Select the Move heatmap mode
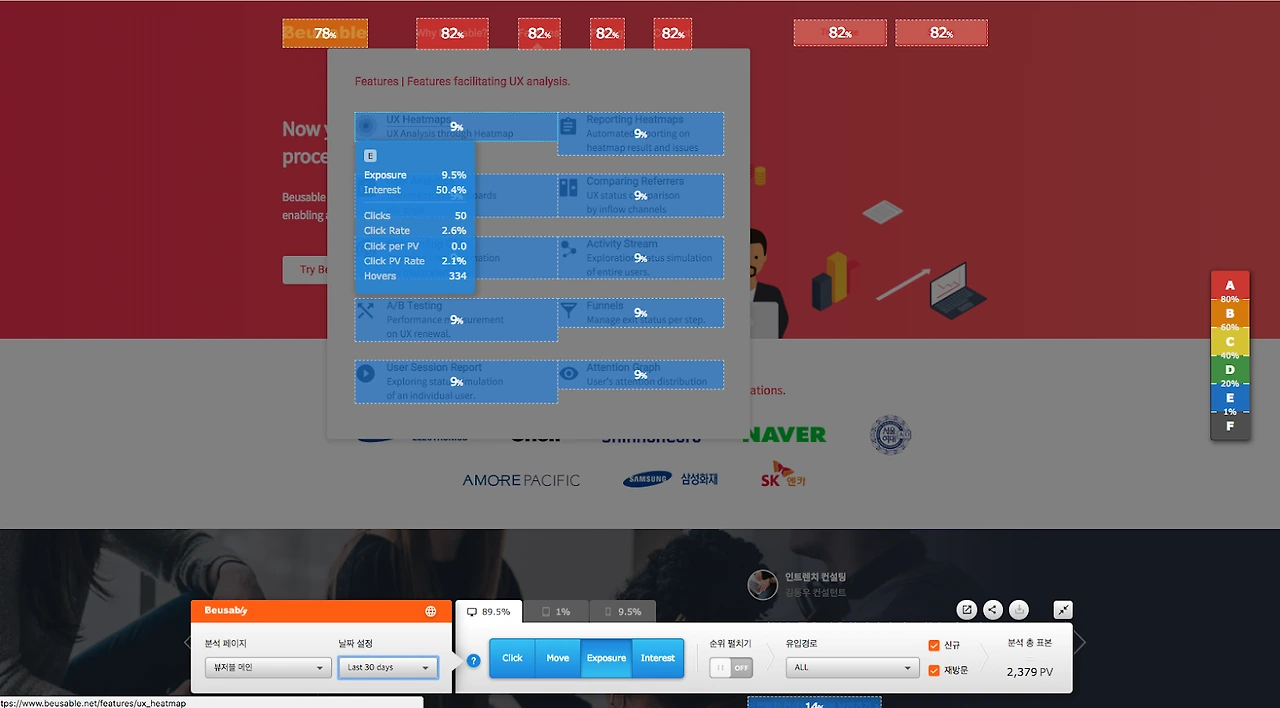Image resolution: width=1280 pixels, height=708 pixels. tap(558, 658)
